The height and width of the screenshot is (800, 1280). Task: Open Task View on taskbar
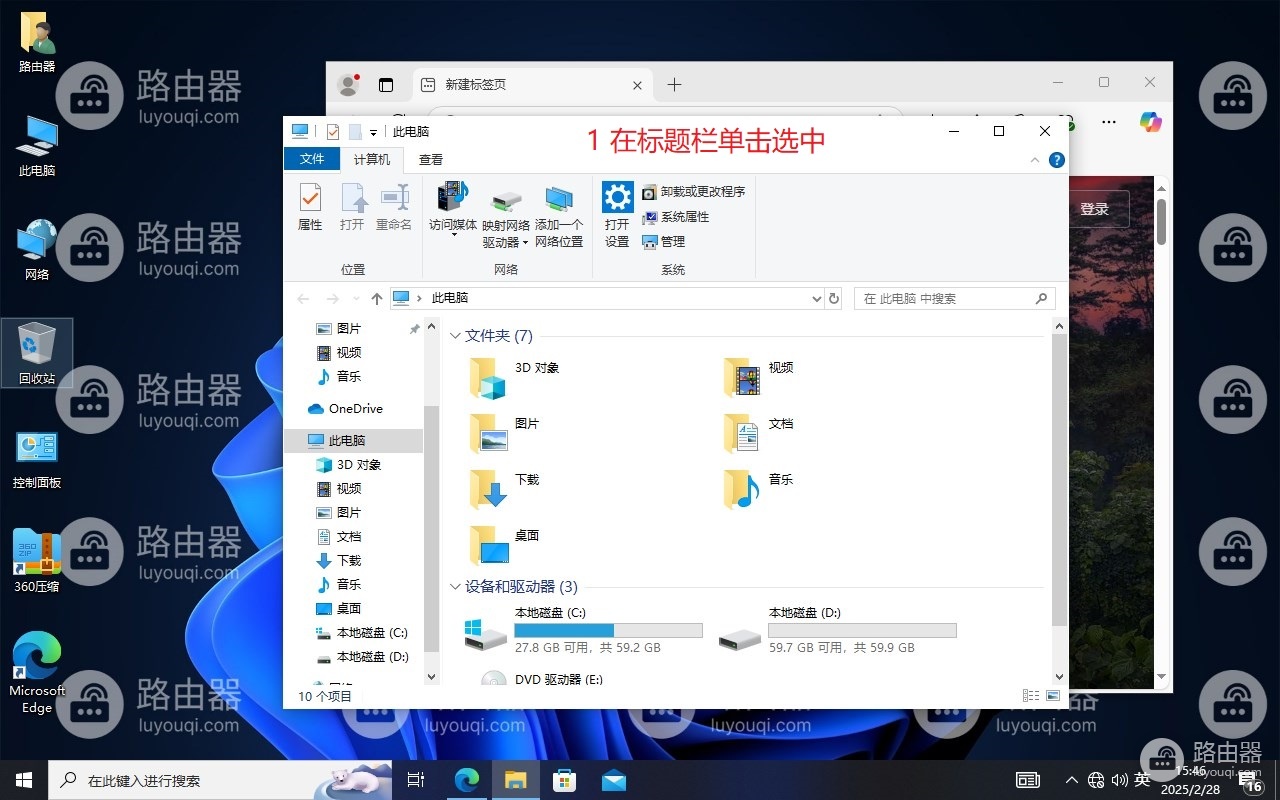416,780
